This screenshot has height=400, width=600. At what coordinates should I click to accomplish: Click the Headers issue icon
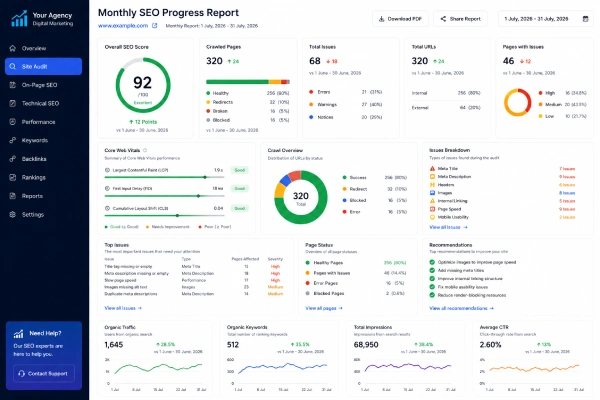point(432,184)
